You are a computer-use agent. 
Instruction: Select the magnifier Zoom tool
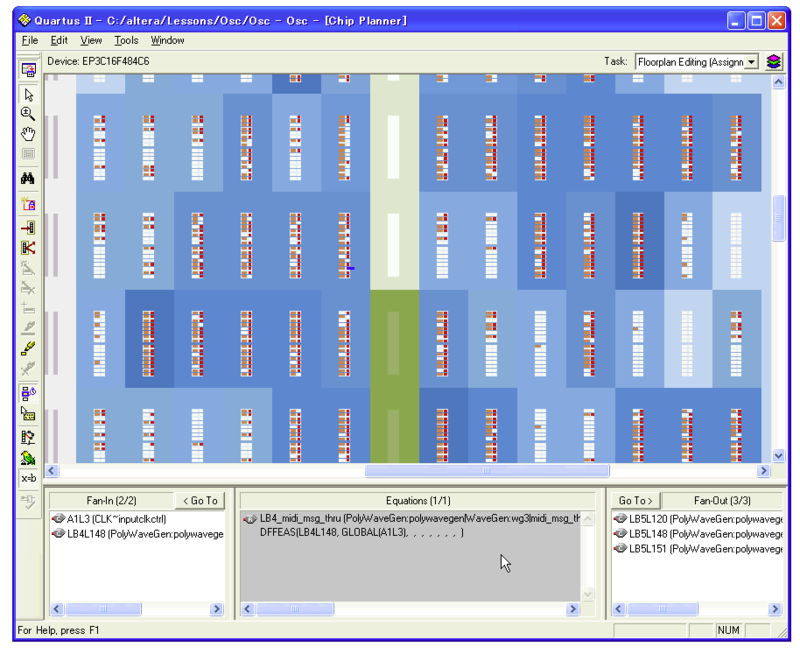[28, 114]
